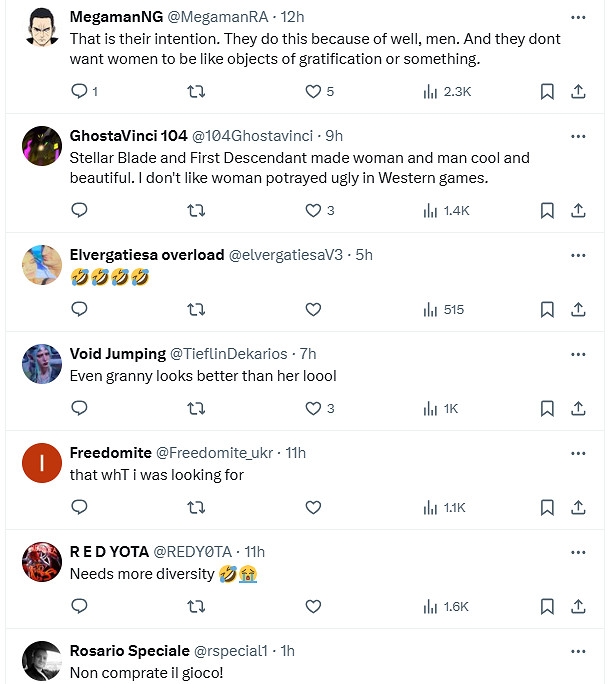
Task: Repost R E D YOTA's tweet
Action: [x=197, y=606]
